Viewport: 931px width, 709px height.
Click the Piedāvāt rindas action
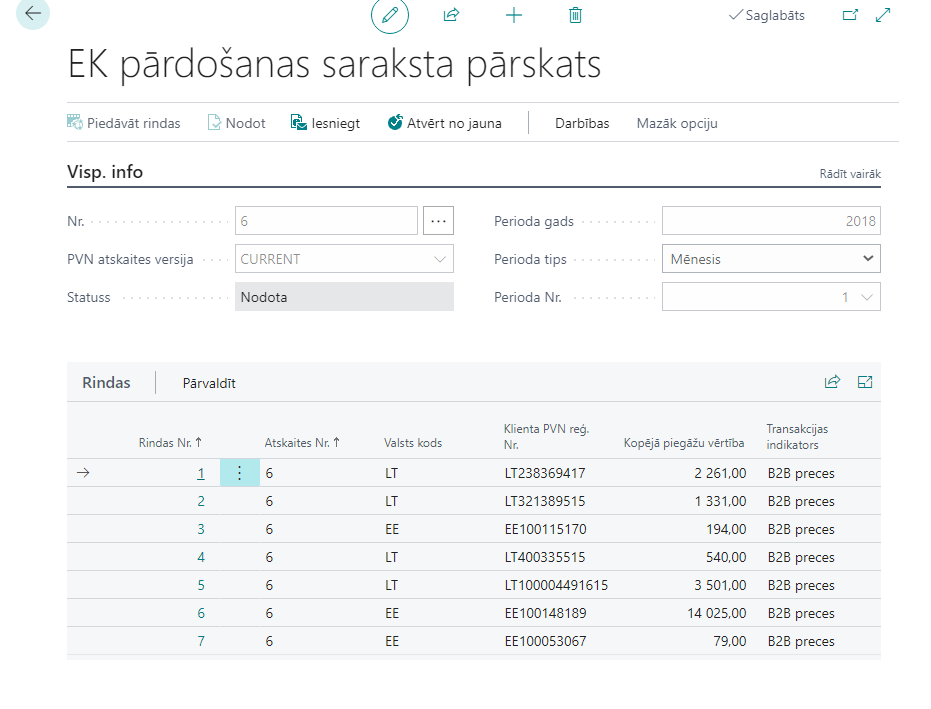coord(124,123)
